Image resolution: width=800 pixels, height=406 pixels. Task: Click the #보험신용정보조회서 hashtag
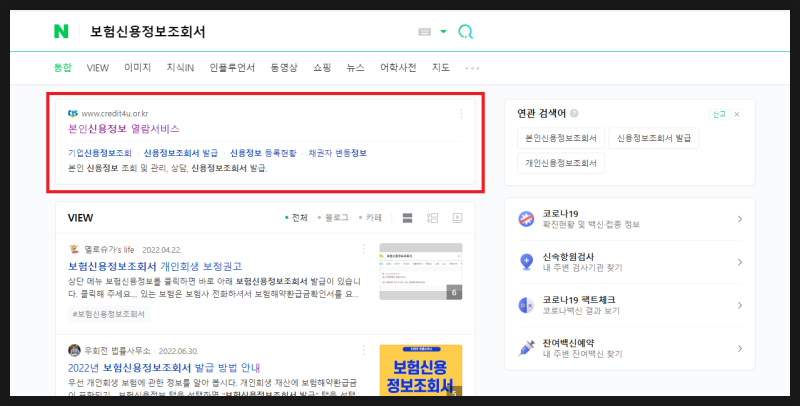(x=109, y=314)
